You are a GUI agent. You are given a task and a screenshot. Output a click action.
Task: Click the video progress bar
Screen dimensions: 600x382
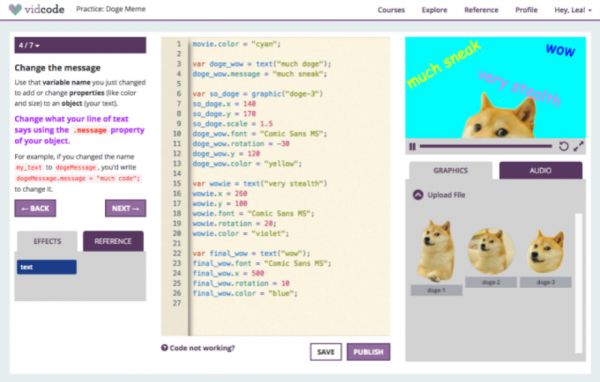[486, 146]
